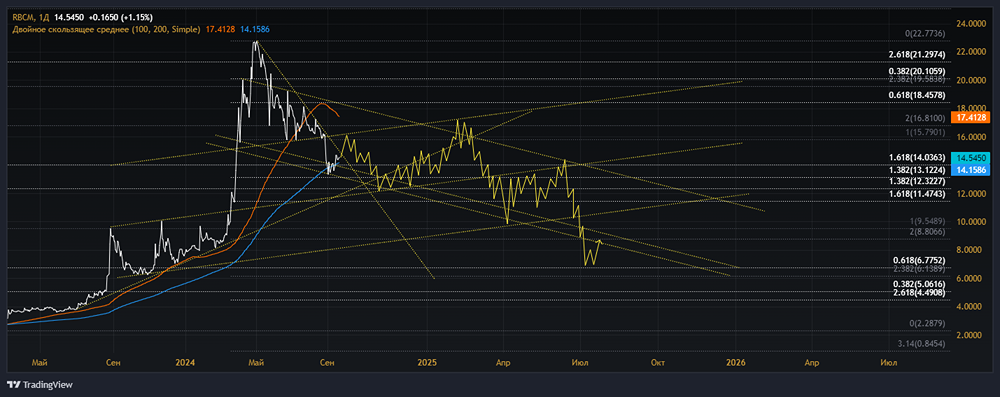1000x397 pixels.
Task: Click the TradingView logo
Action: click(40, 385)
